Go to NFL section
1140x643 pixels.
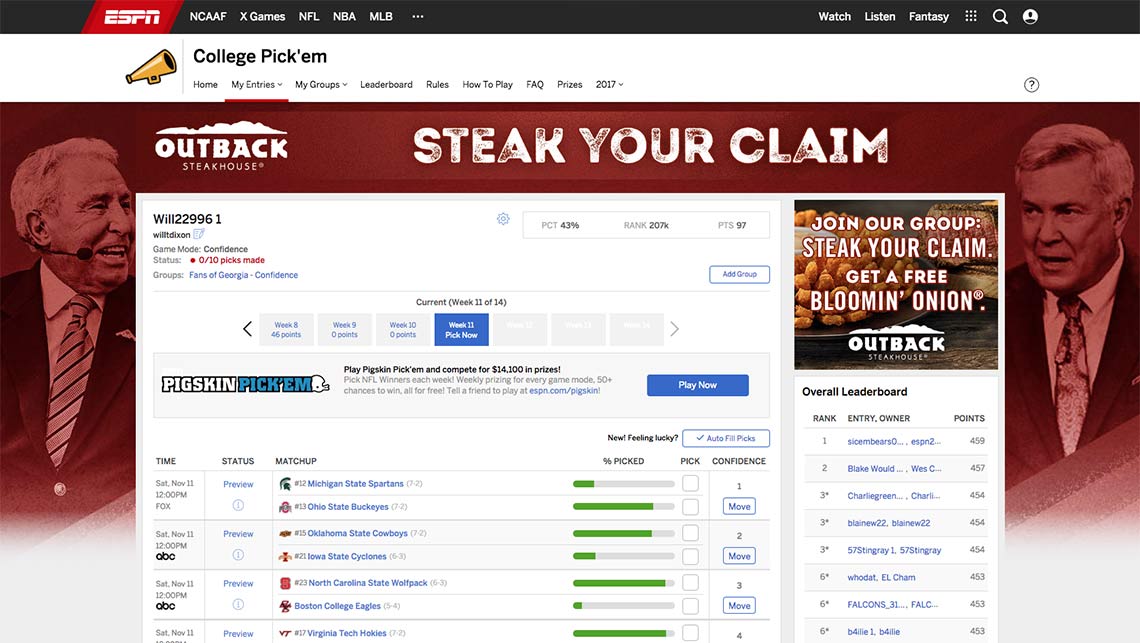tap(309, 16)
